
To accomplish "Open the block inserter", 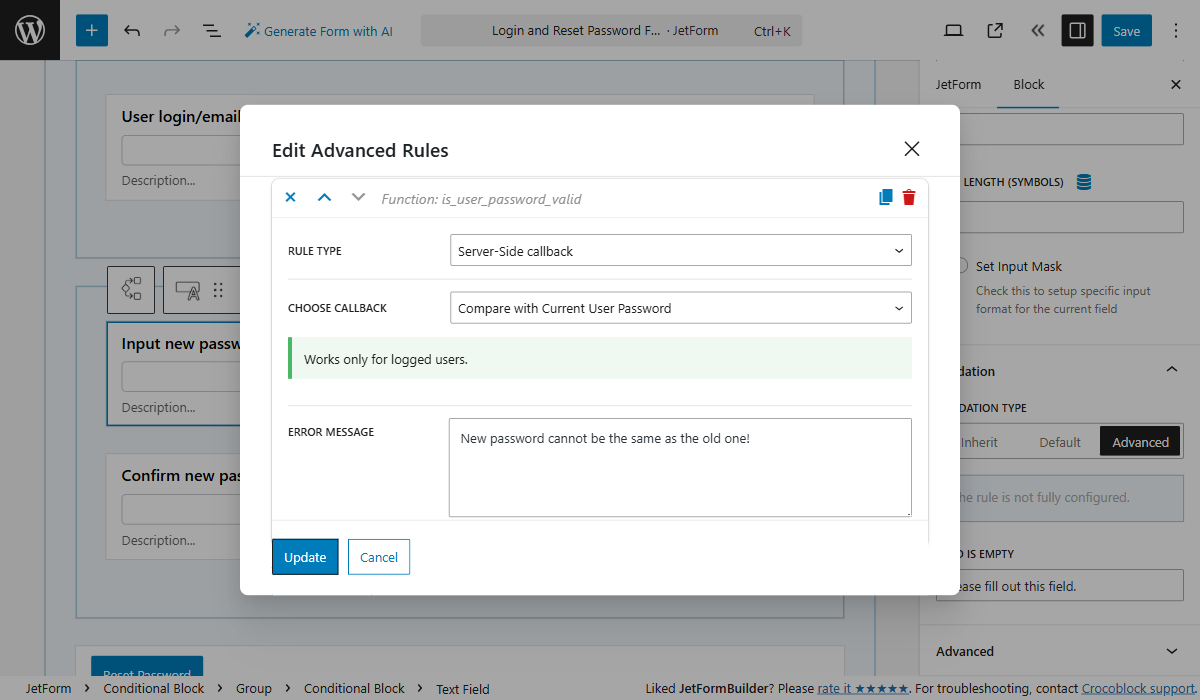I will pyautogui.click(x=91, y=30).
